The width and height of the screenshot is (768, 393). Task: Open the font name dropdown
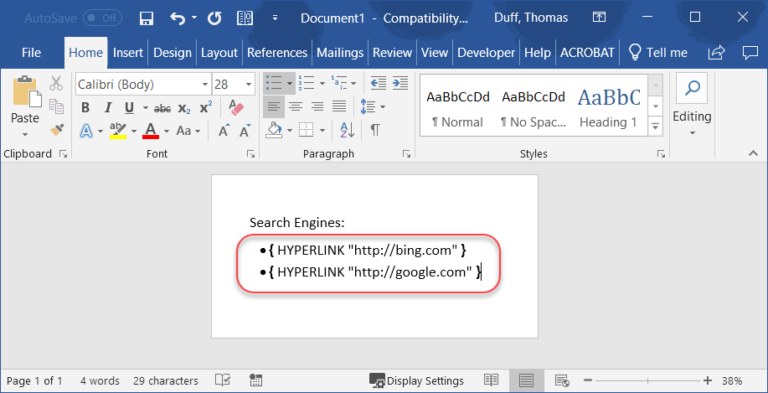point(205,84)
